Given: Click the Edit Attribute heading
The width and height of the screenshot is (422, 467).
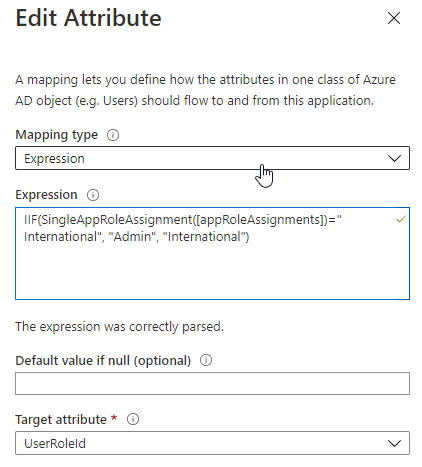Looking at the screenshot, I should coord(88,18).
